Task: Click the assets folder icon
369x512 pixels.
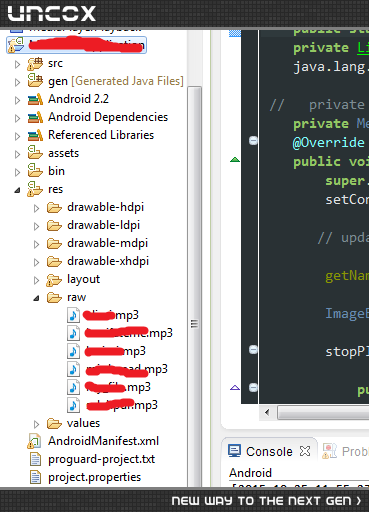Action: tap(35, 152)
